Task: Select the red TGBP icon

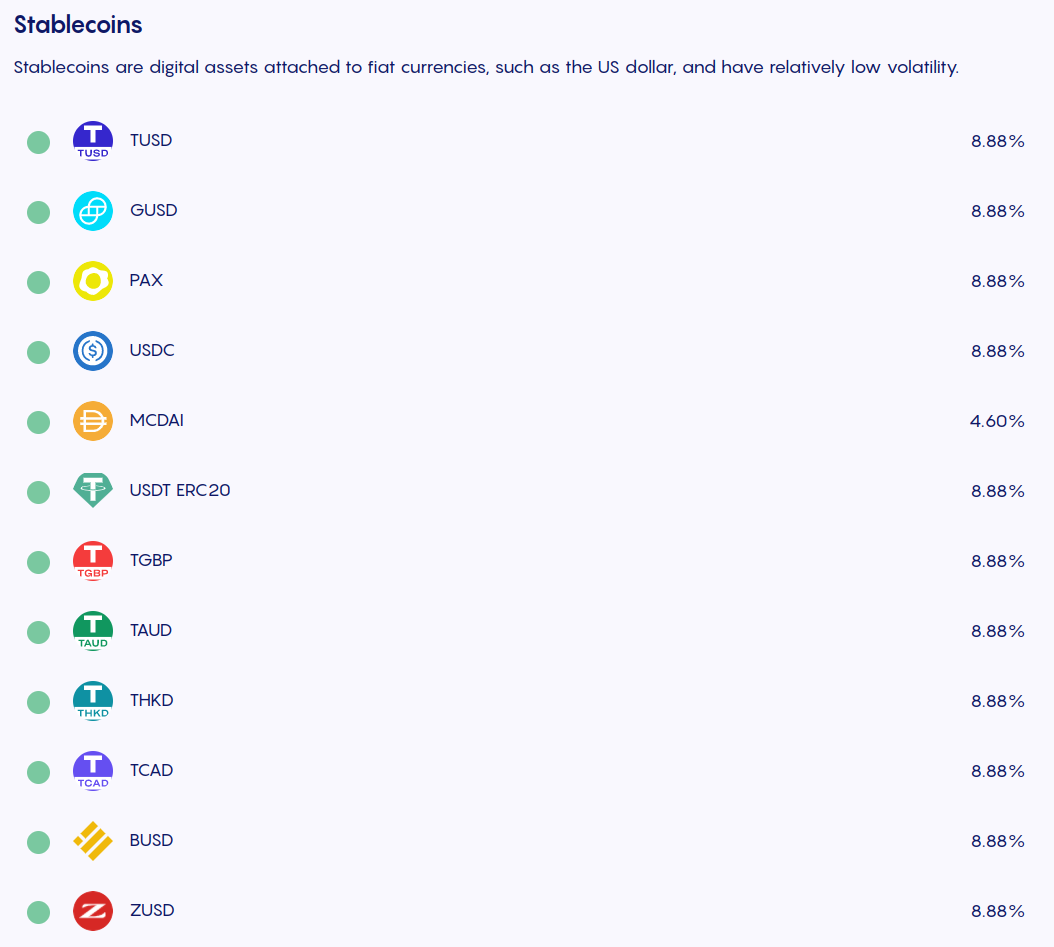Action: click(93, 561)
